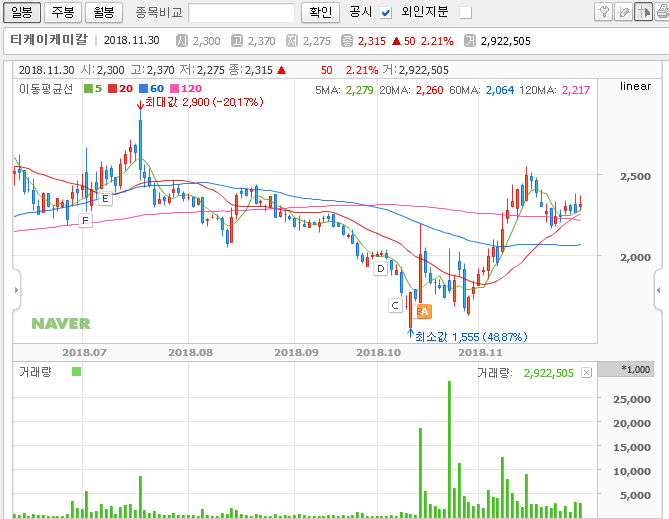This screenshot has width=669, height=519.
Task: Click the 저가 icon beside 2,275
Action: coord(292,41)
